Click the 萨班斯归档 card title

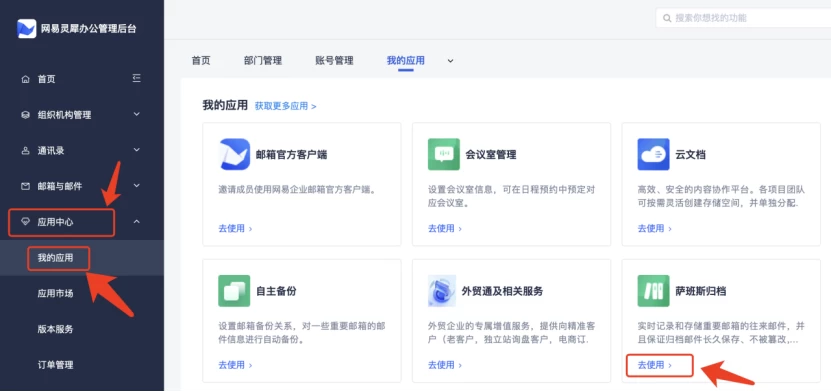point(700,291)
